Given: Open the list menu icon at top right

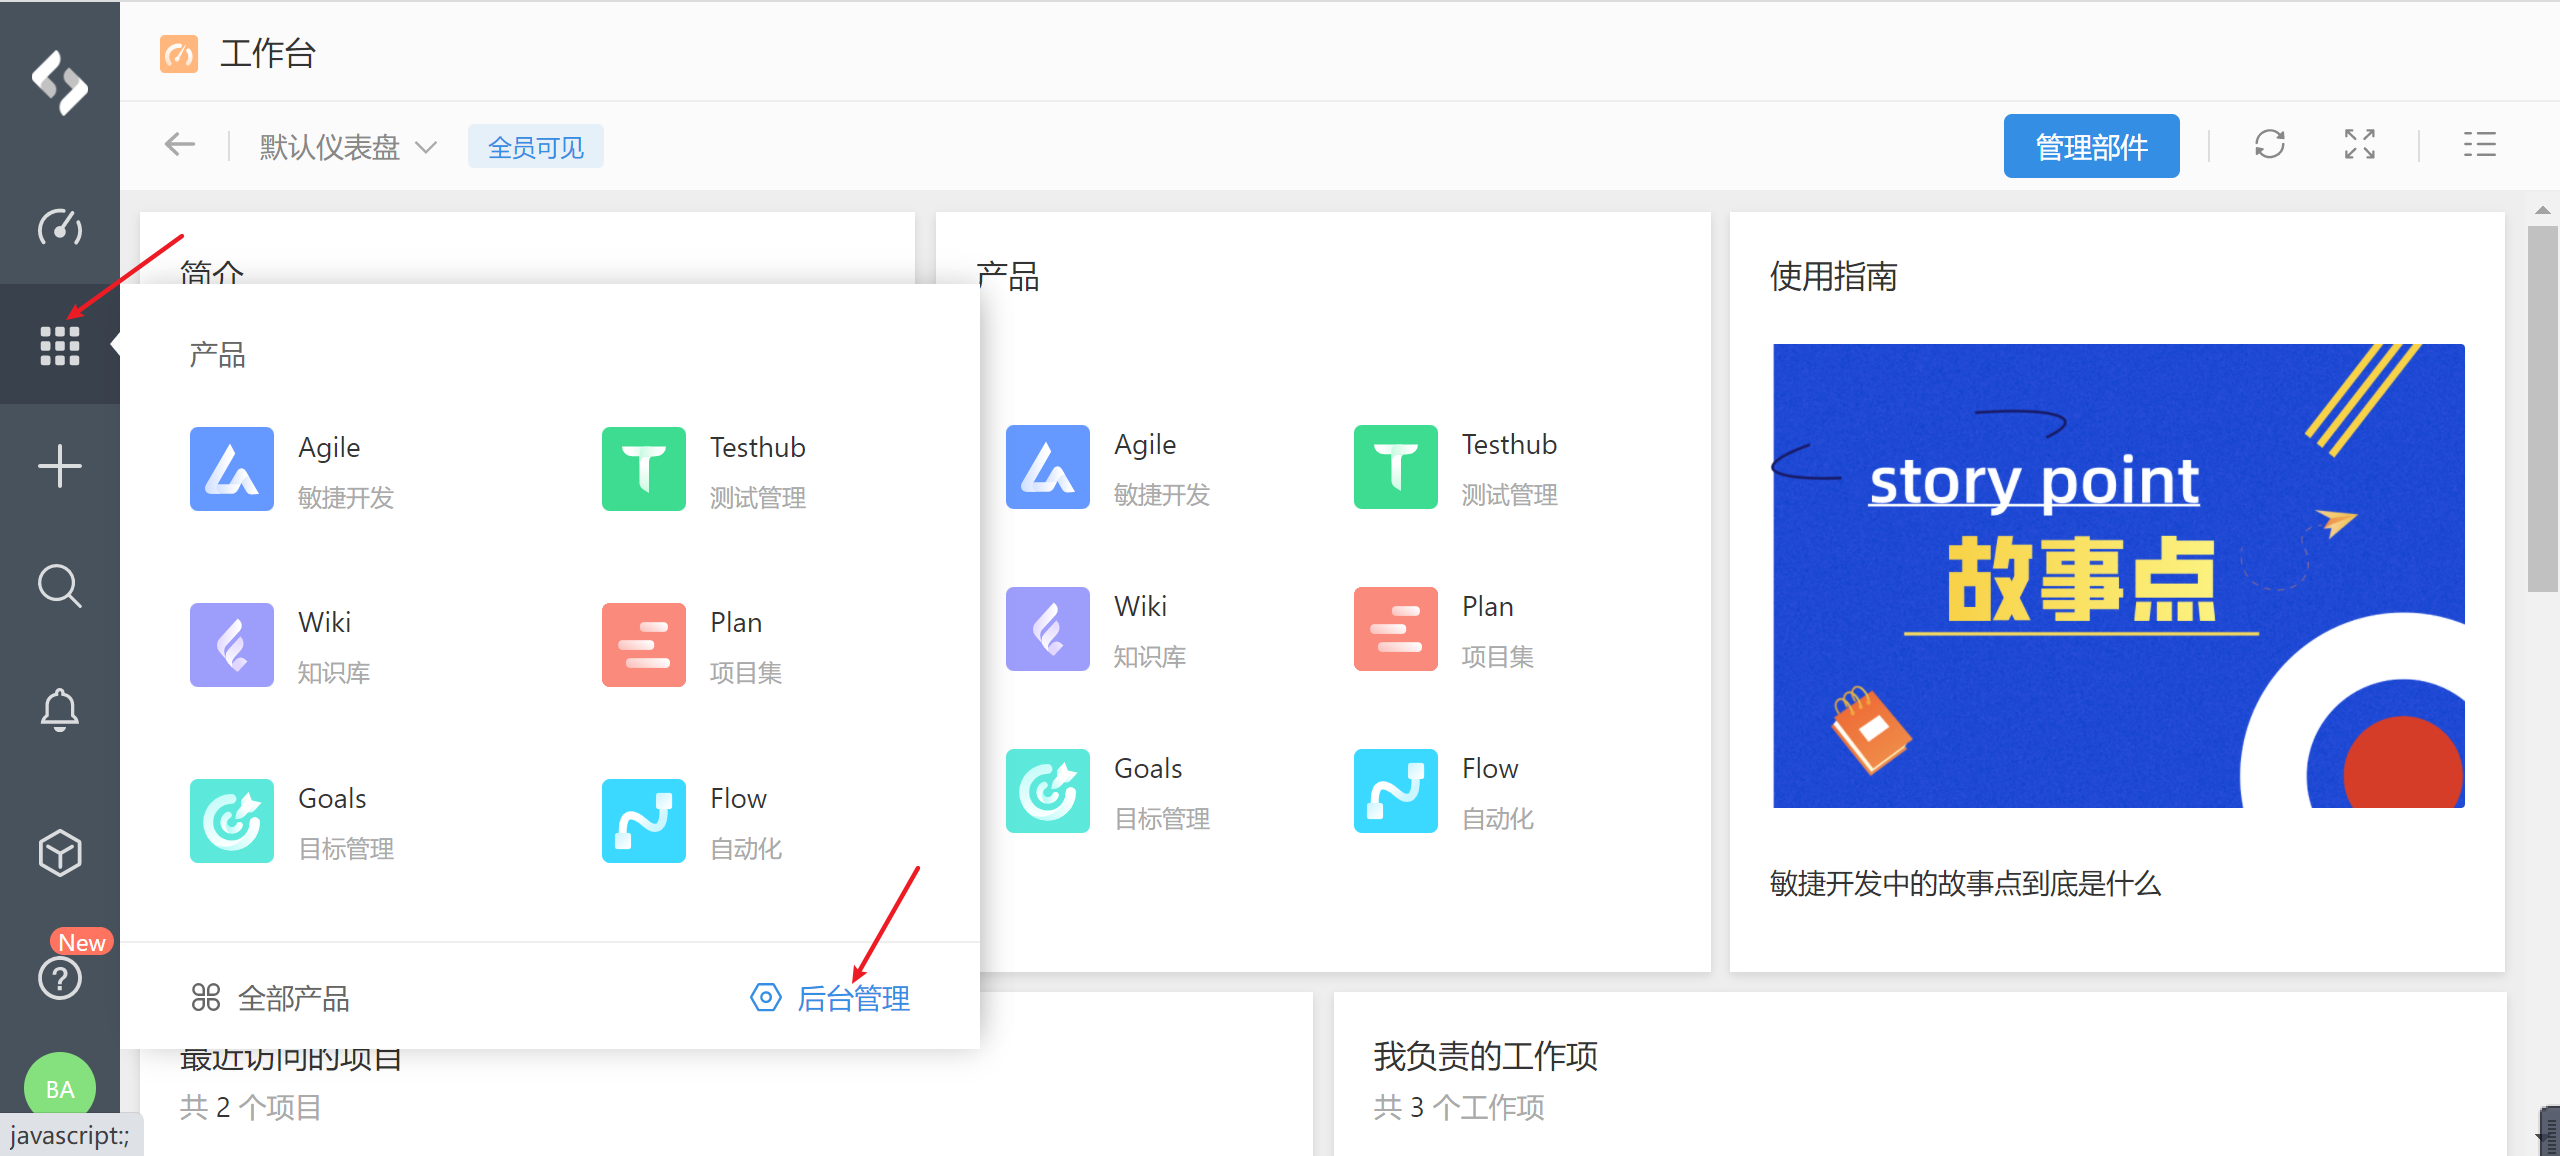Looking at the screenshot, I should 2479,145.
